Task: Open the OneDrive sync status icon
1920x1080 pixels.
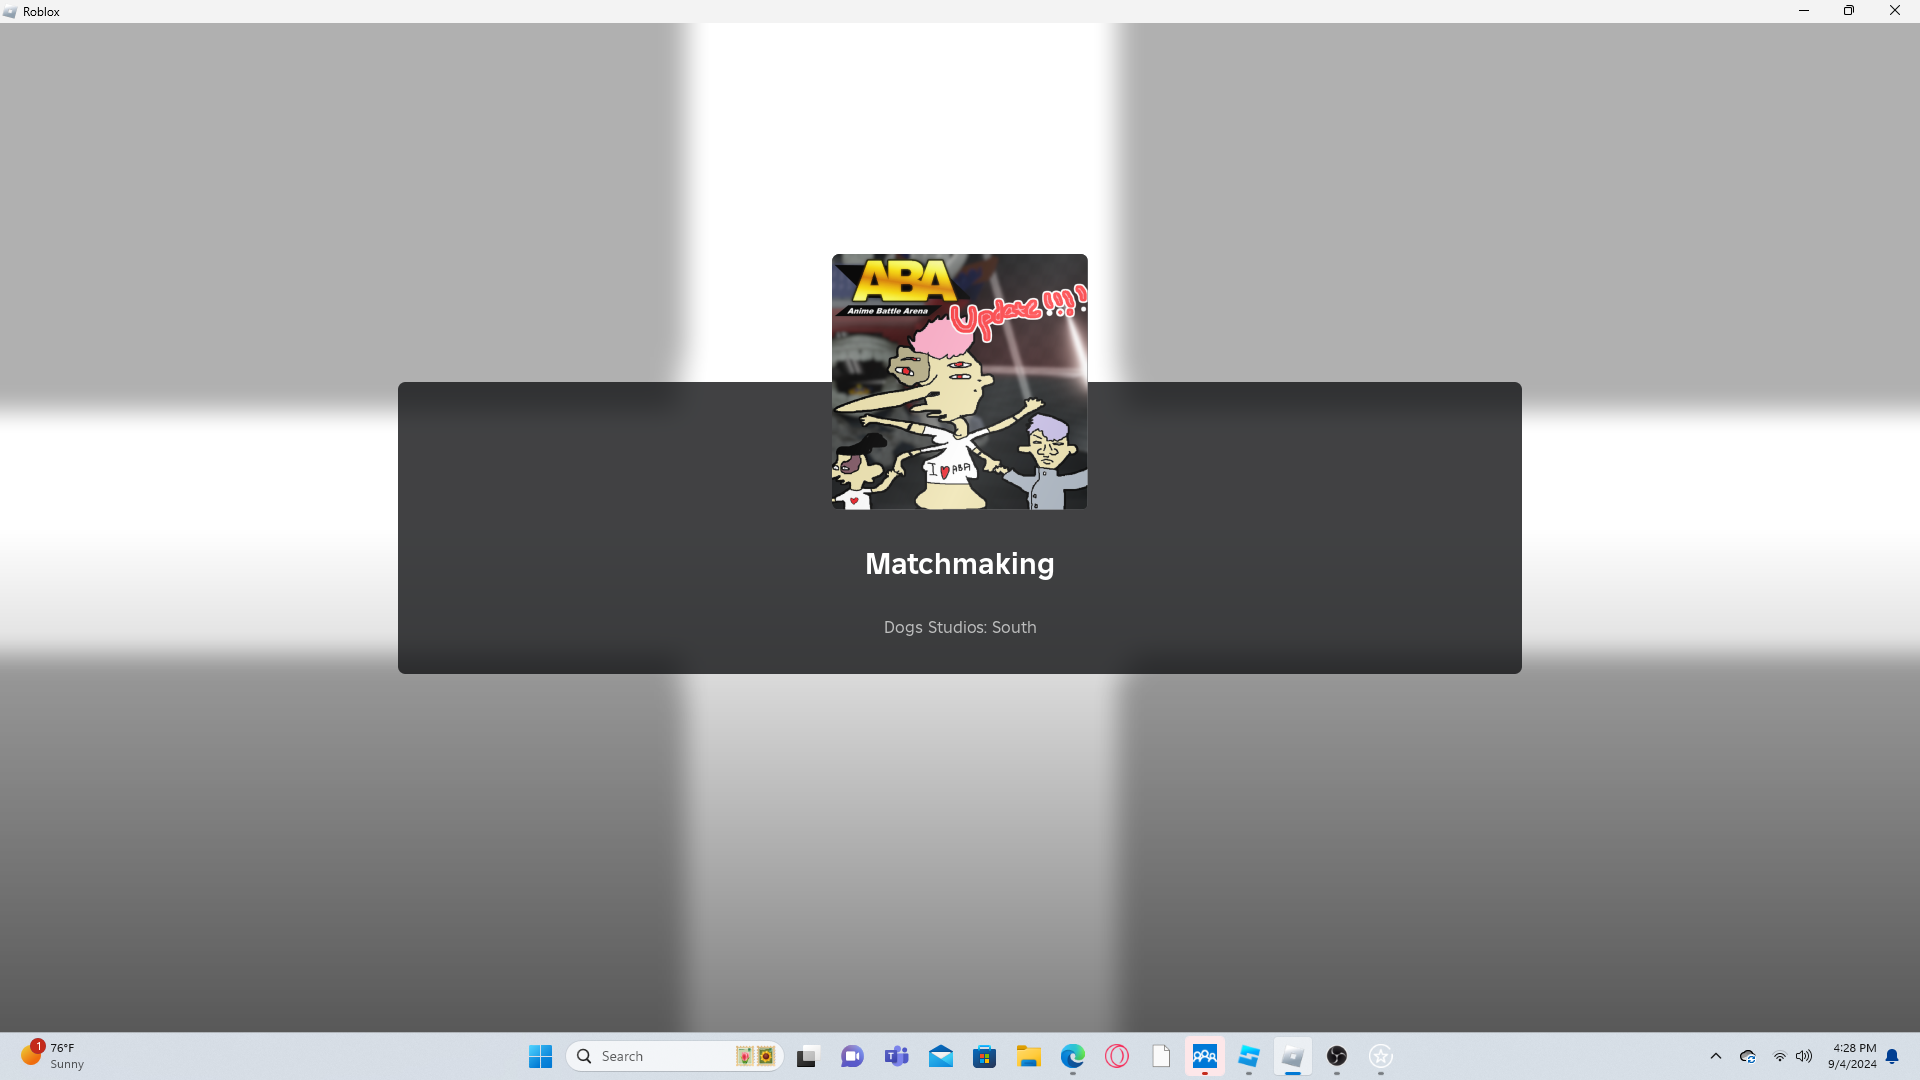Action: coord(1748,1056)
